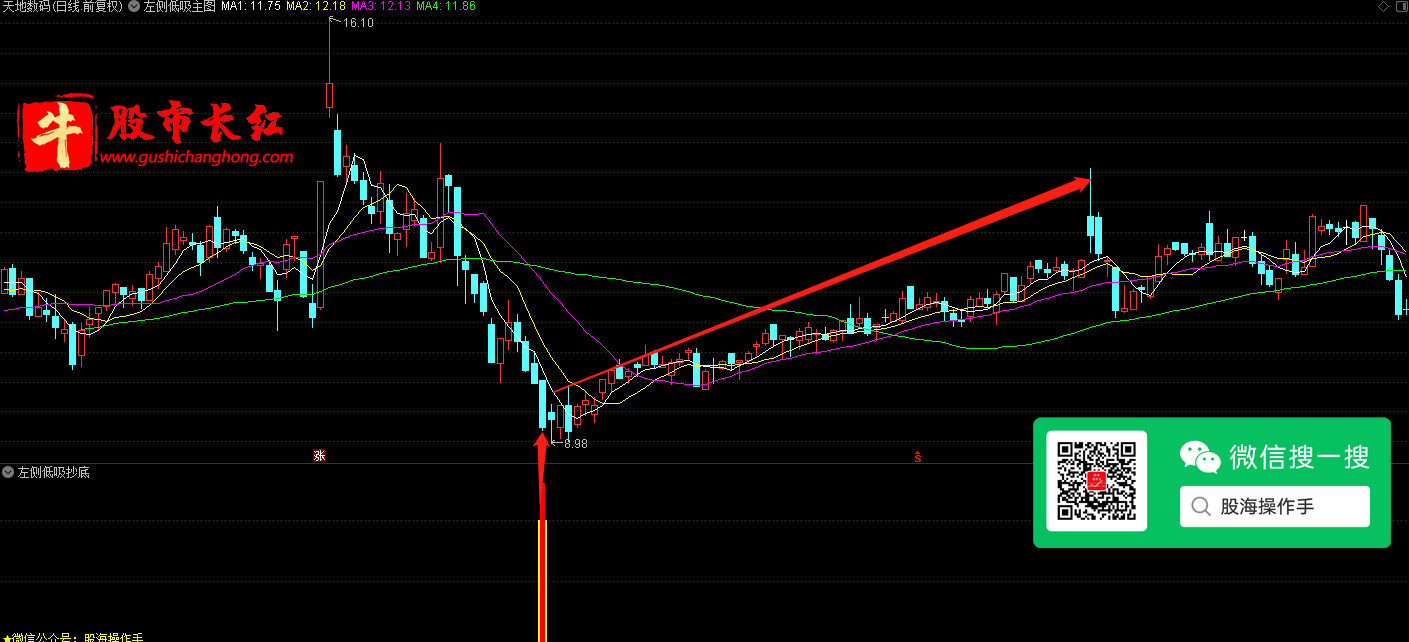Image resolution: width=1409 pixels, height=642 pixels.
Task: Select the 左侧低吸主图 indicator name
Action: 179,6
